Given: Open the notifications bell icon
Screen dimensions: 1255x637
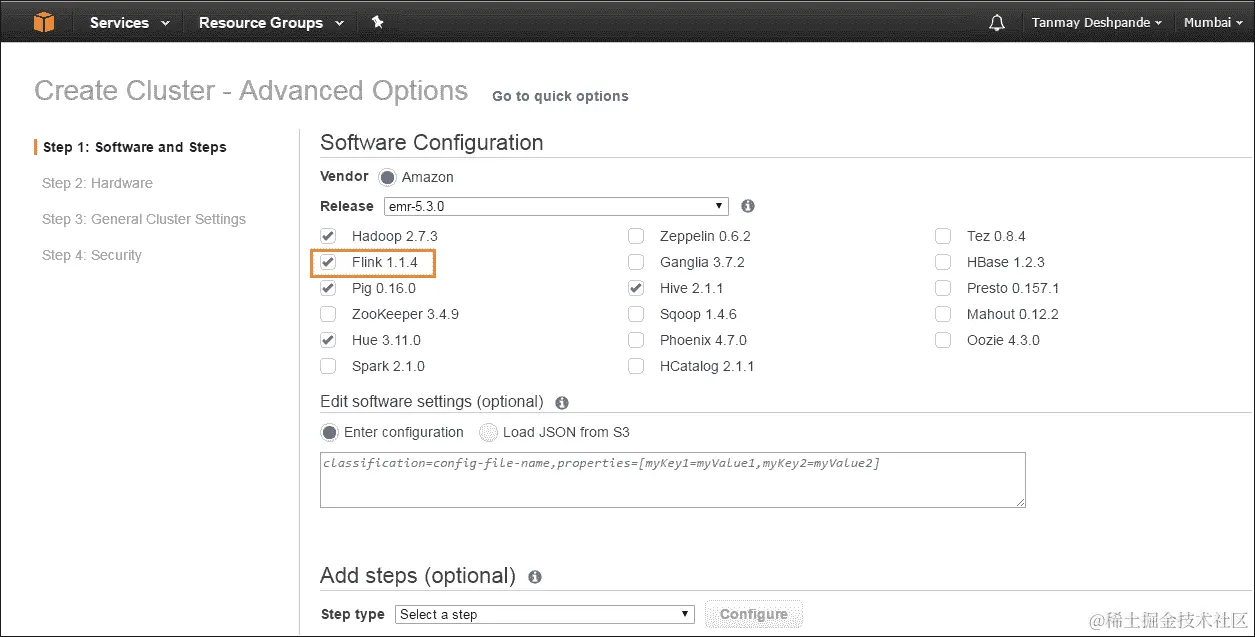Looking at the screenshot, I should (996, 21).
